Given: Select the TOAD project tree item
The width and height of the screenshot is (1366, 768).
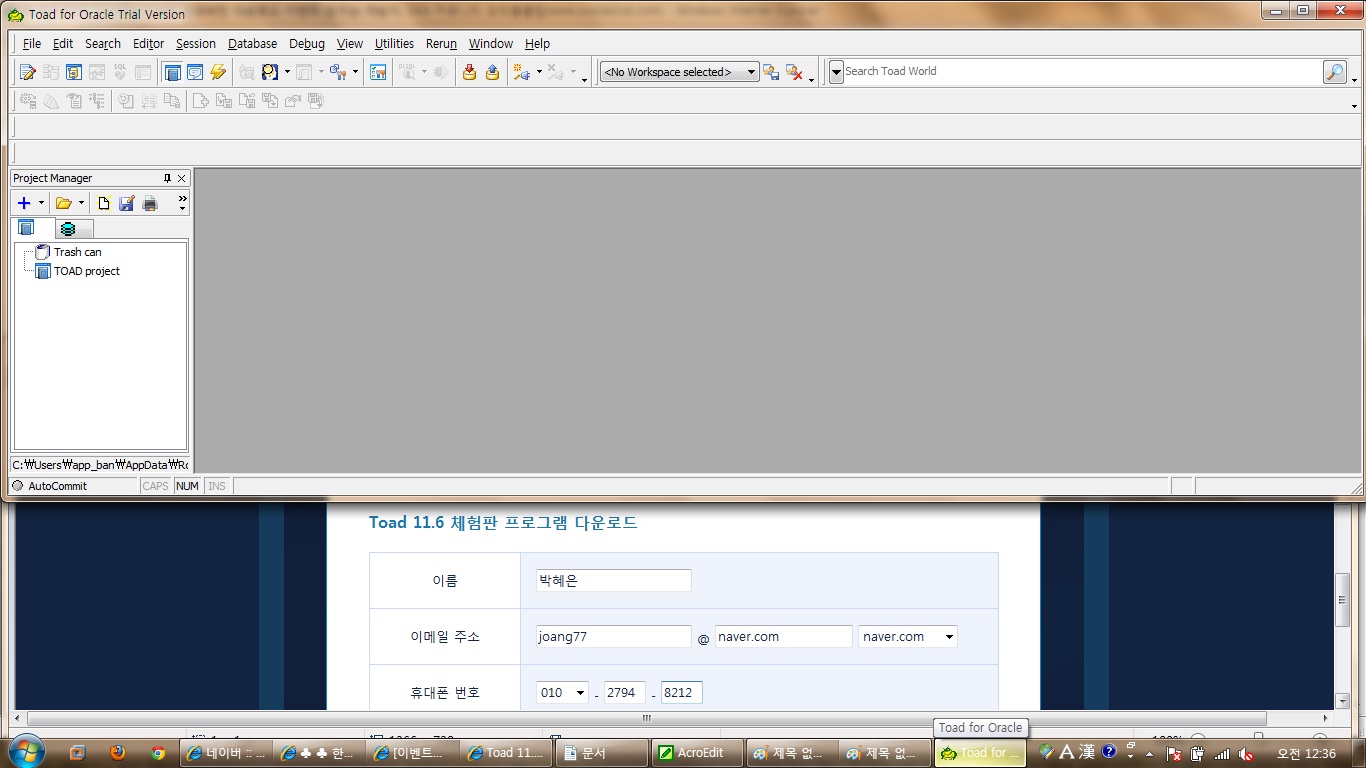Looking at the screenshot, I should tap(86, 271).
